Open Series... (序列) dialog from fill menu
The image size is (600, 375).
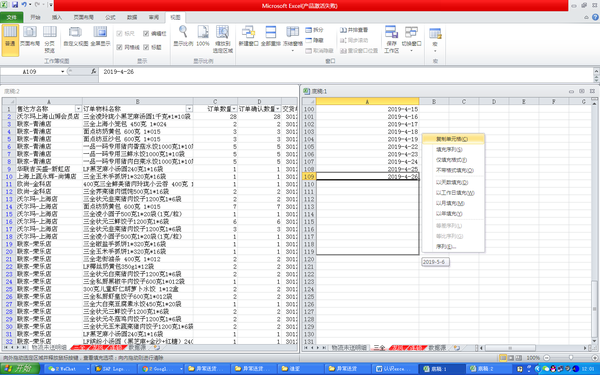[x=453, y=246]
